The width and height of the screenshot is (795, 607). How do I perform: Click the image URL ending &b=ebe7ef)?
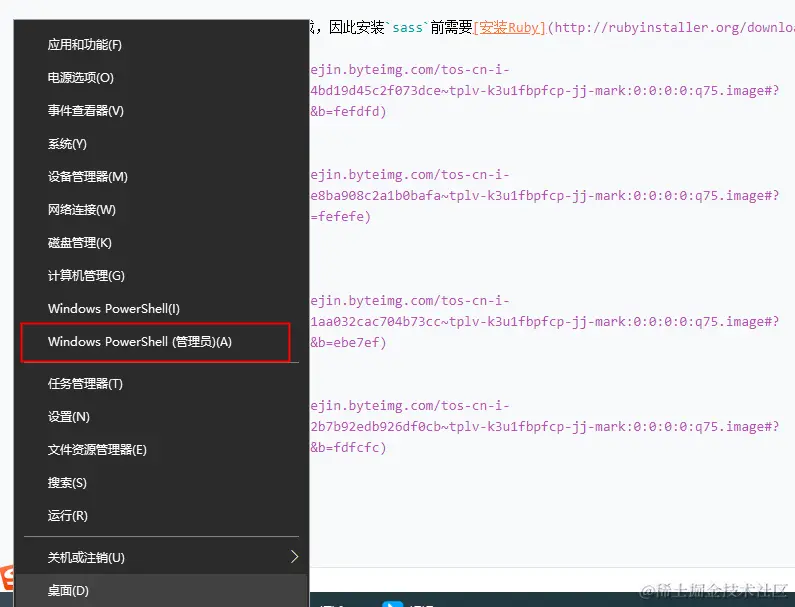click(348, 343)
